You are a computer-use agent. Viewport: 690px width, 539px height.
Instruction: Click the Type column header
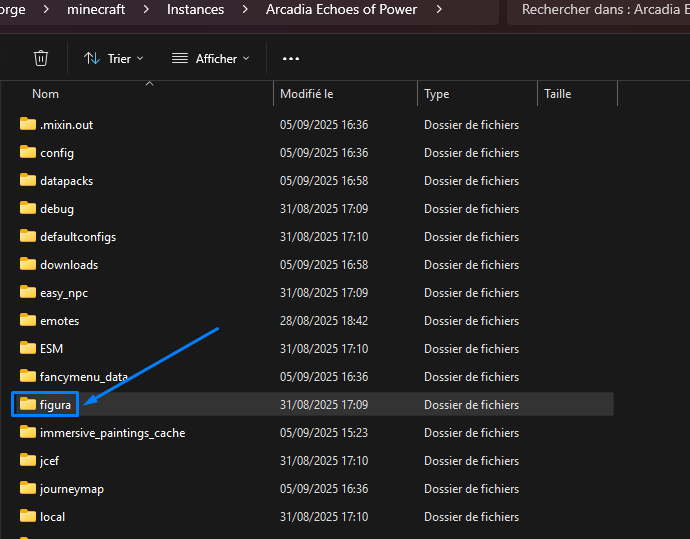[x=437, y=94]
